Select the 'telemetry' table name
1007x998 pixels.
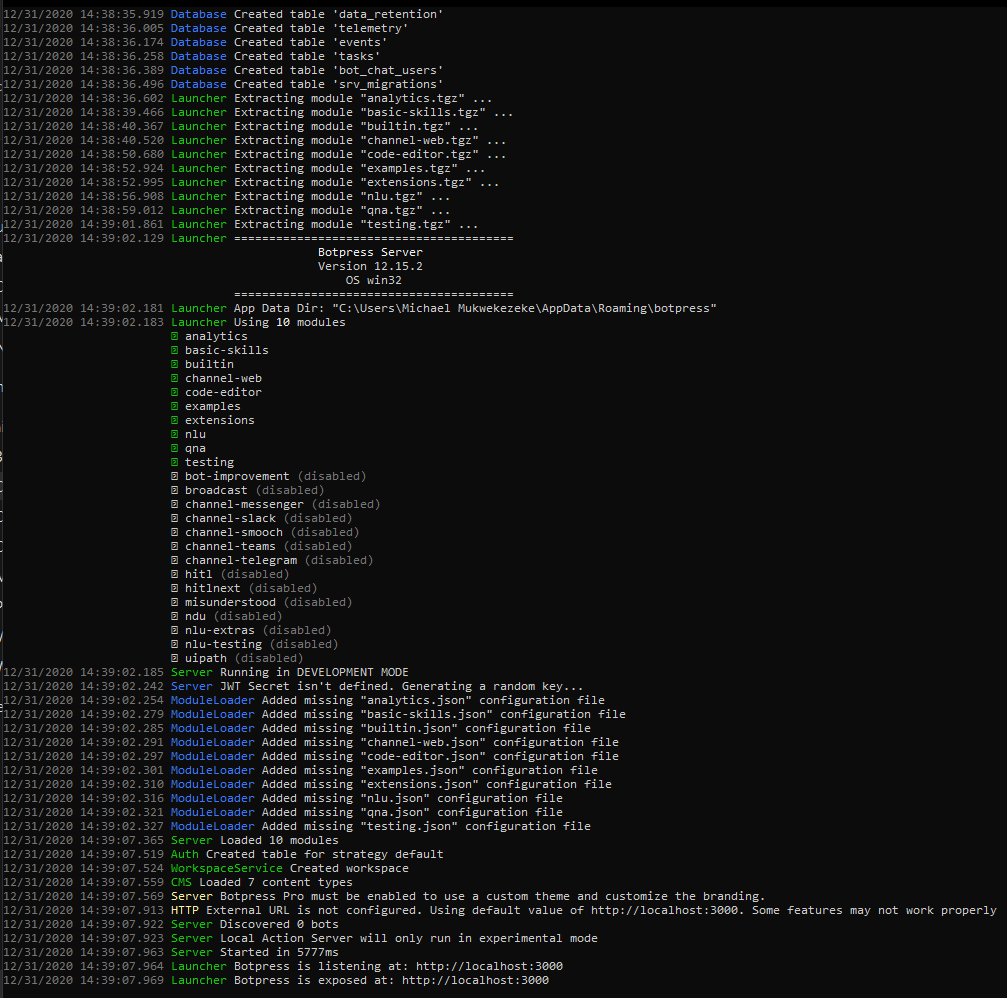[370, 28]
